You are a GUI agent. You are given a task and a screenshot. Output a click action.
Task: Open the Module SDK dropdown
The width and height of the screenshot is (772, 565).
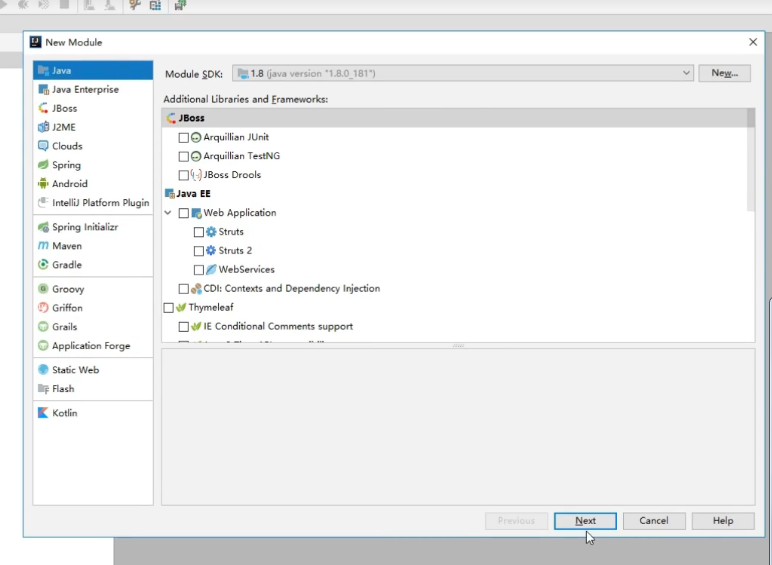(463, 73)
